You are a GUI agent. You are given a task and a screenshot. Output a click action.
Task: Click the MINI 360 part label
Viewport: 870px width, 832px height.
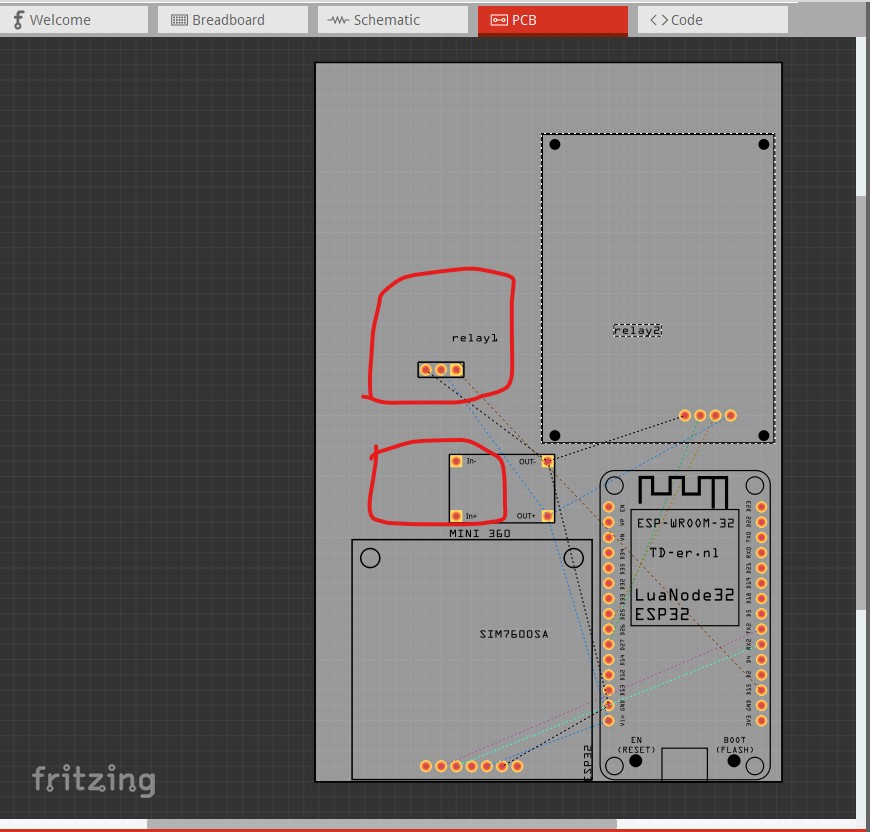(x=480, y=534)
